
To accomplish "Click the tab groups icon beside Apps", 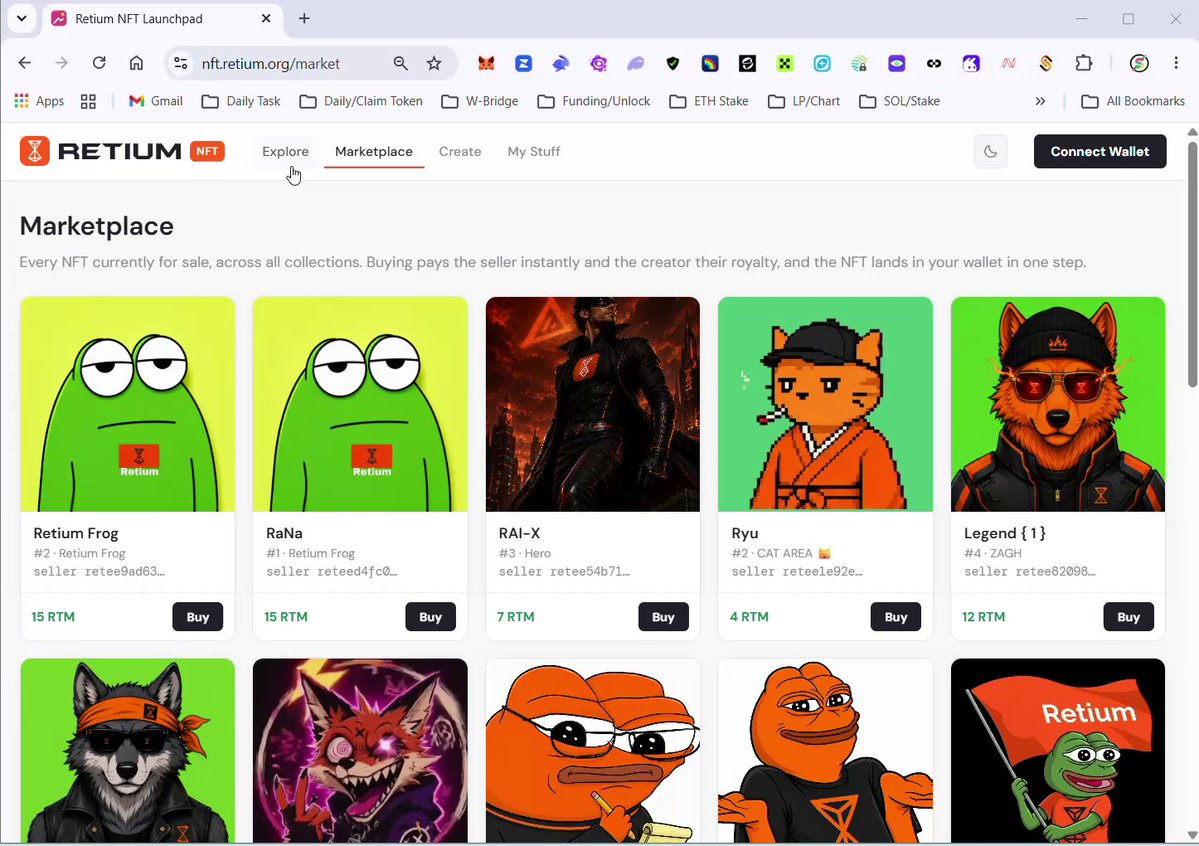I will coord(89,101).
